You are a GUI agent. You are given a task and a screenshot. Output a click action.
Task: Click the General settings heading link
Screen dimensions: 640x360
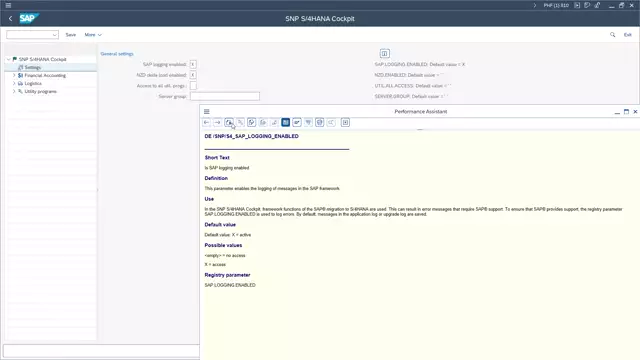click(117, 54)
